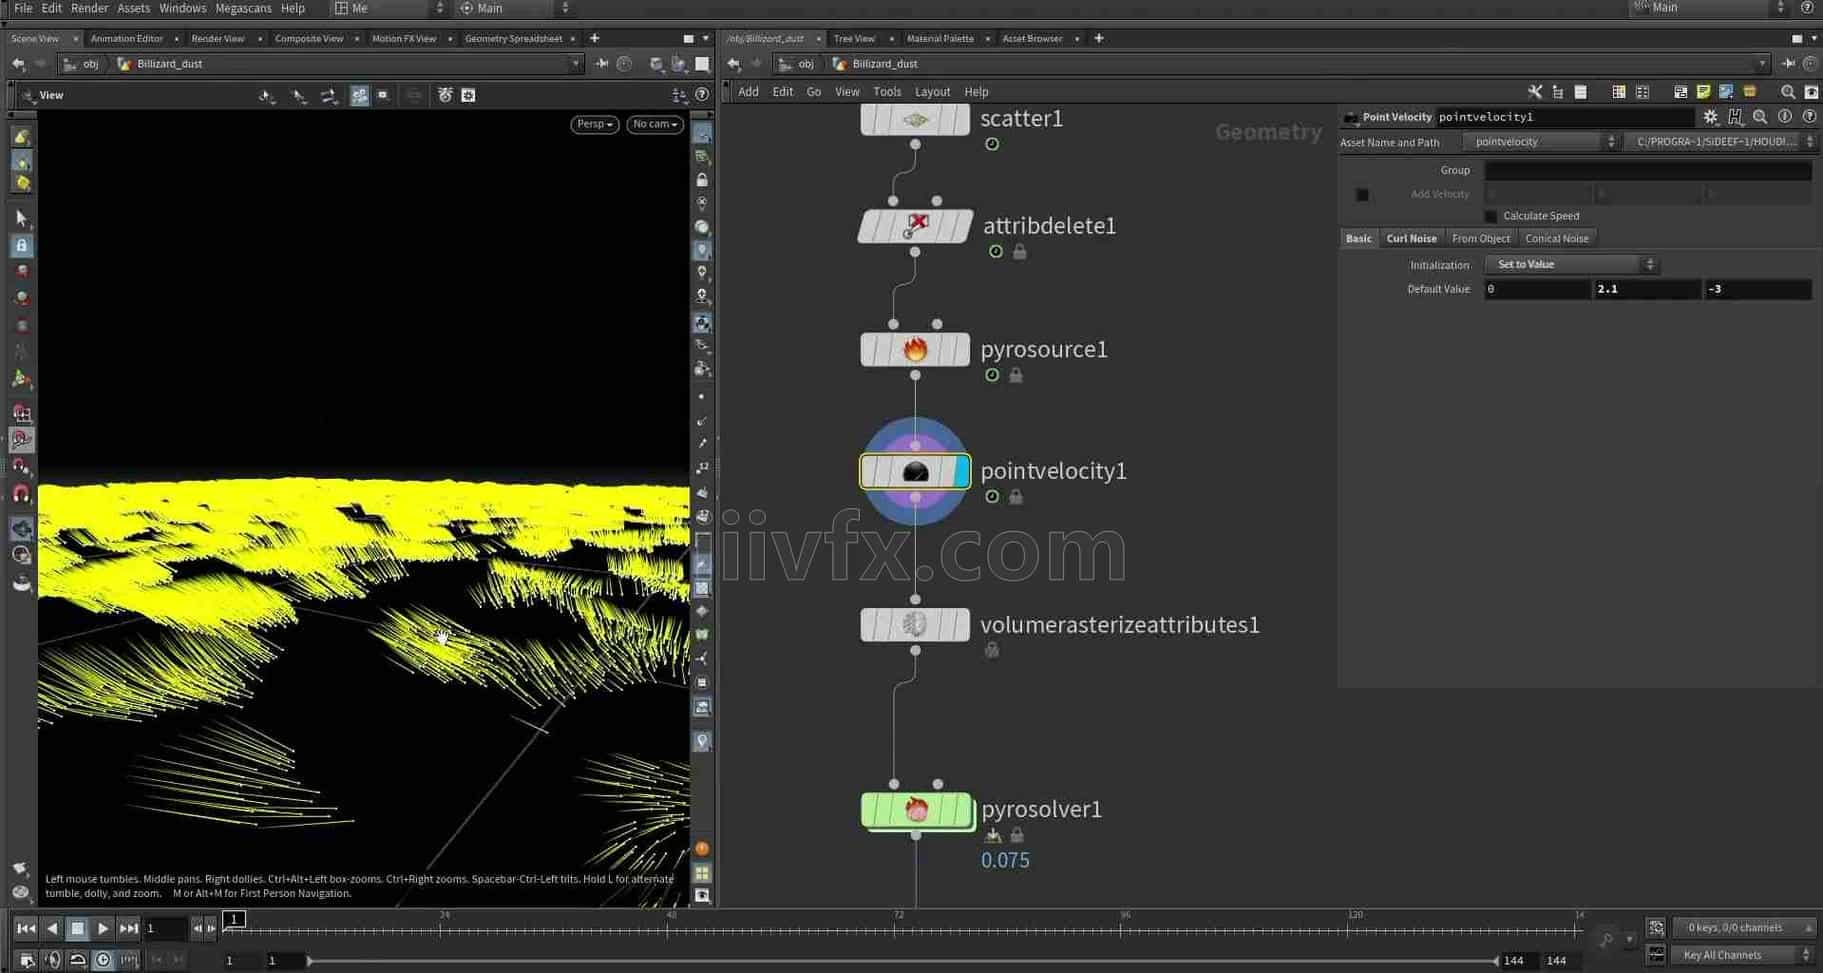This screenshot has height=973, width=1823.
Task: Jump to first frame button
Action: tap(25, 929)
